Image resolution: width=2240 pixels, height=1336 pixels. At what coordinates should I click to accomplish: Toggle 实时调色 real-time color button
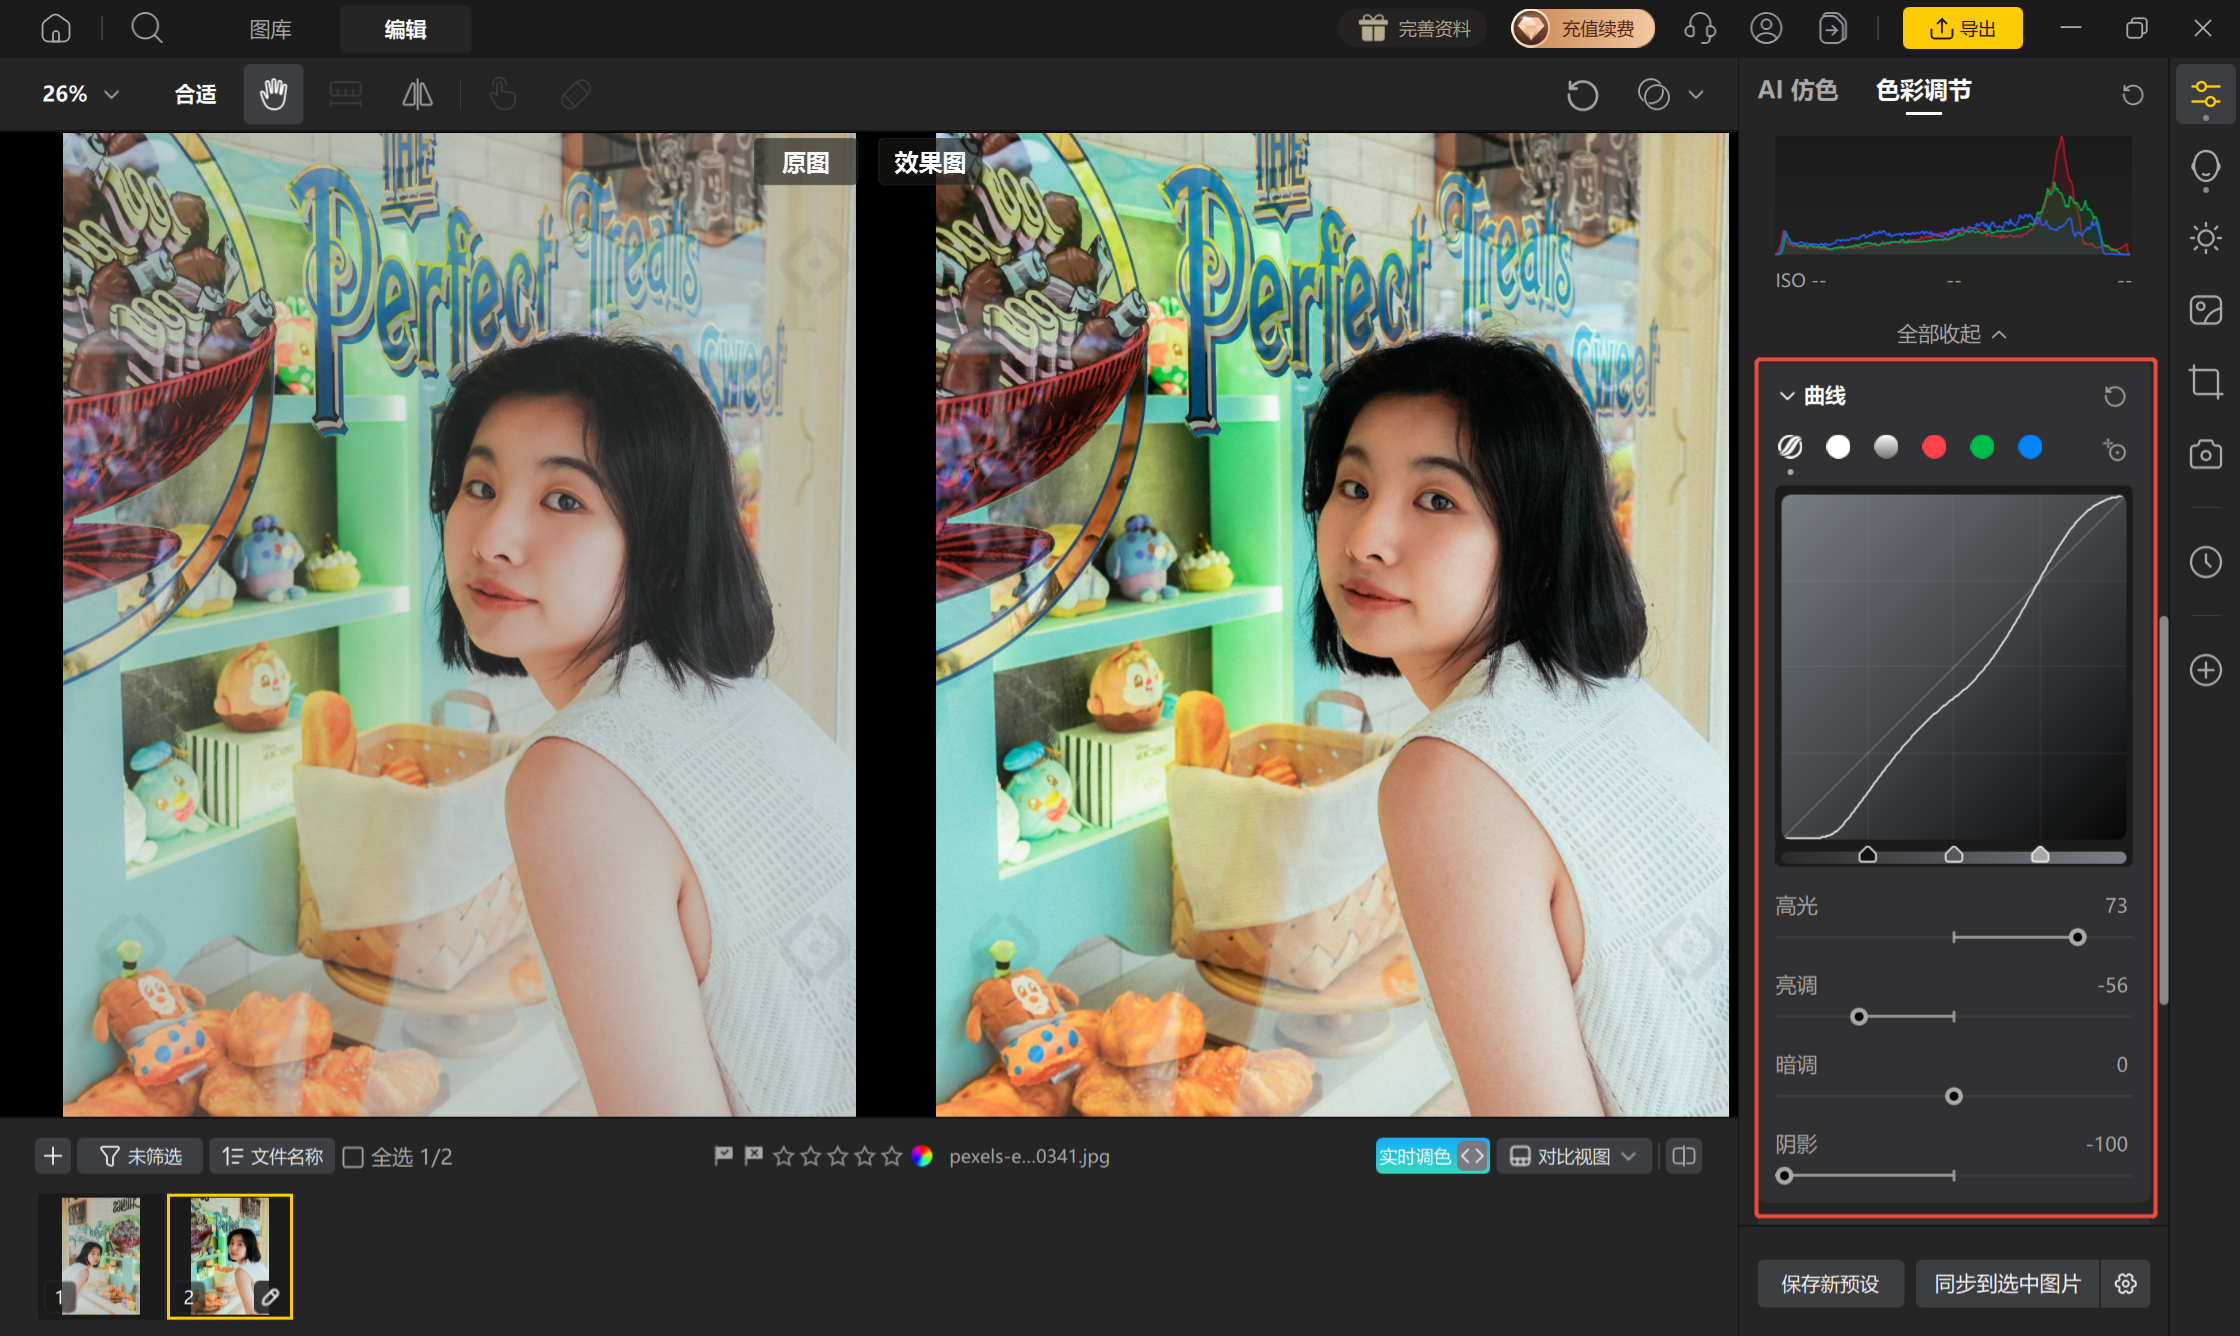click(x=1432, y=1157)
